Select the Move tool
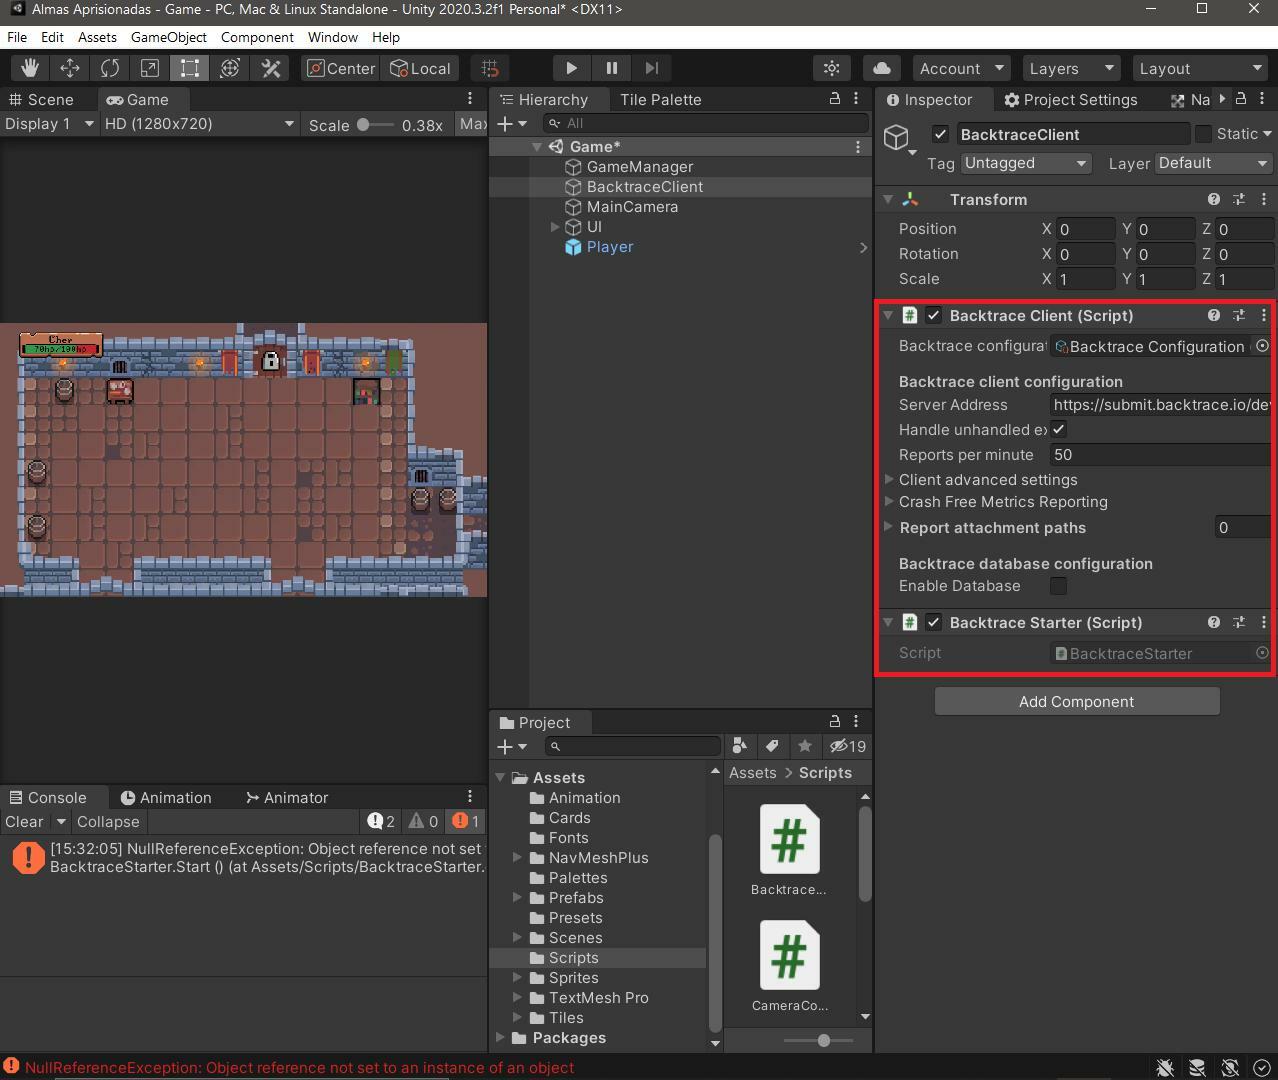Screen dimensions: 1278x1080 click(70, 68)
